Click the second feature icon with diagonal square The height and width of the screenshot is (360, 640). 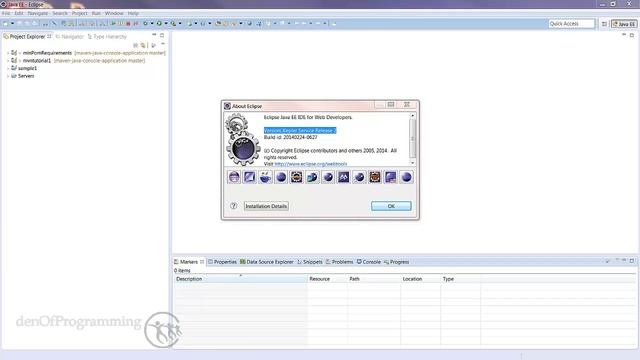[x=250, y=177]
